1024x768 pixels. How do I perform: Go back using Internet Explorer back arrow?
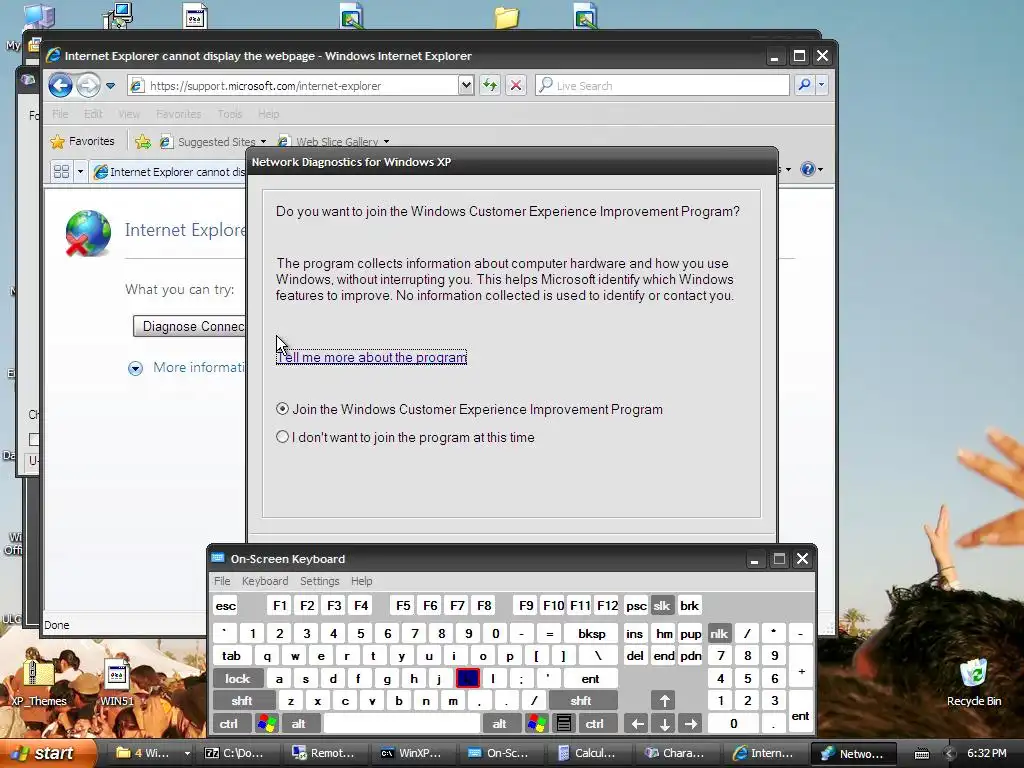60,86
